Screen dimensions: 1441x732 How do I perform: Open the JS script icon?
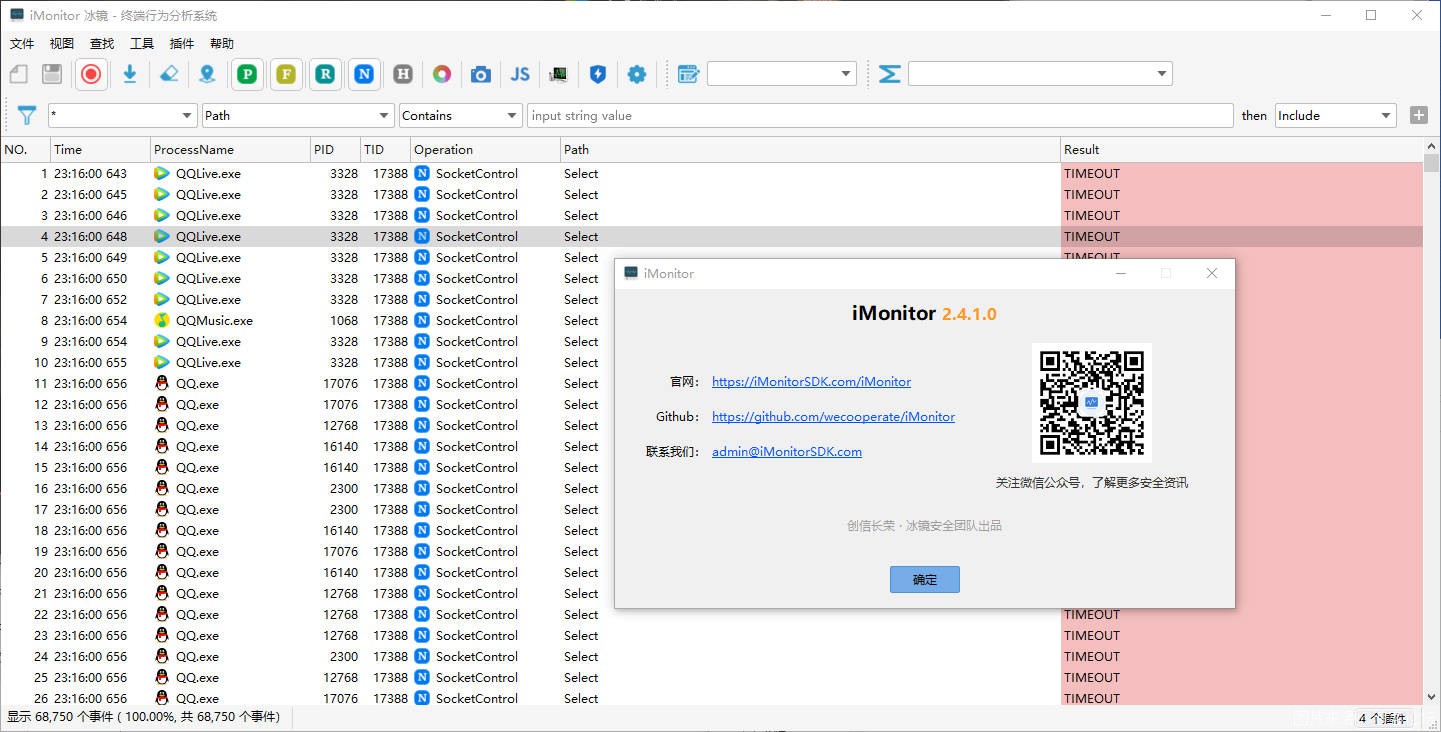click(520, 74)
